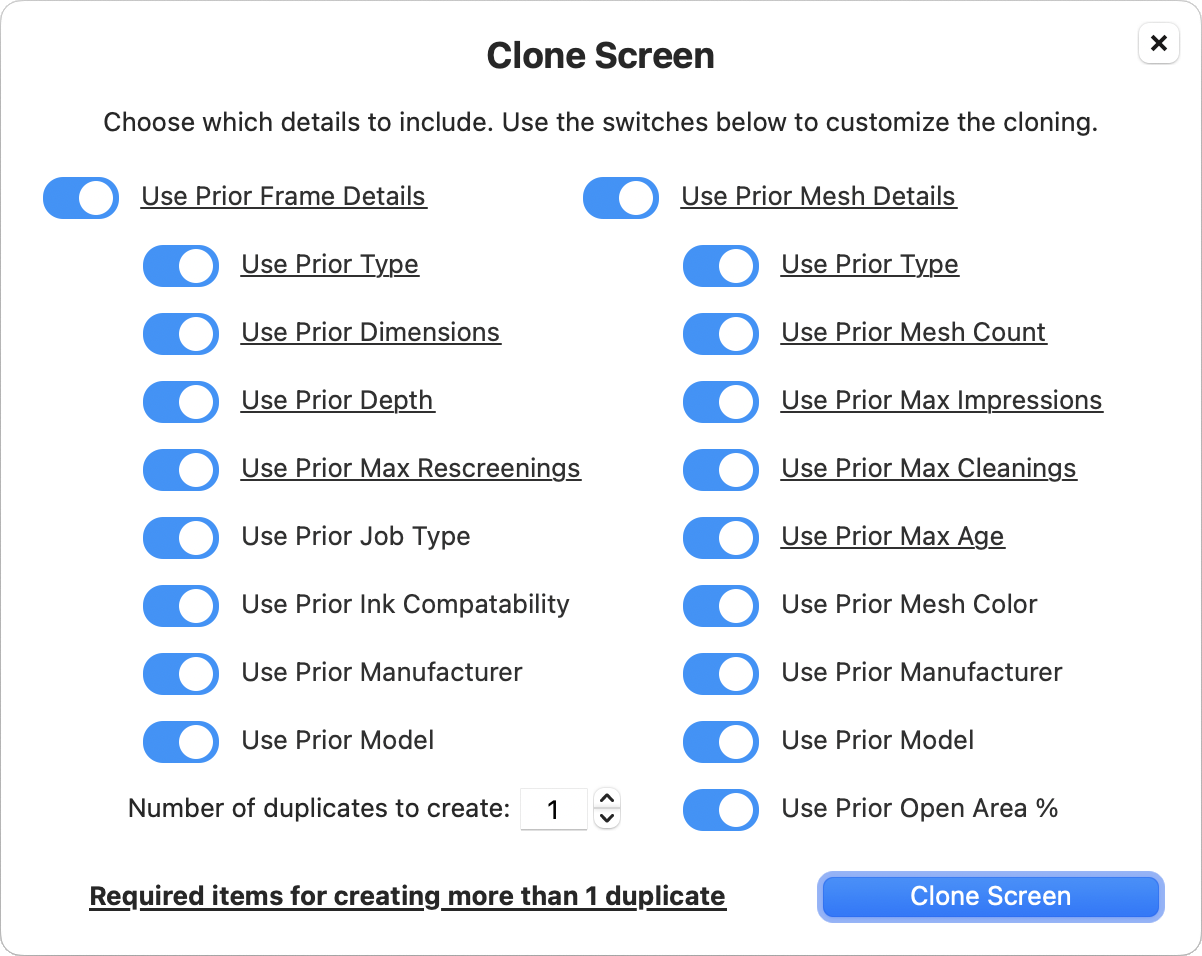Toggle Use Prior Max Rescreenings switch
Image resolution: width=1202 pixels, height=956 pixels.
point(181,469)
